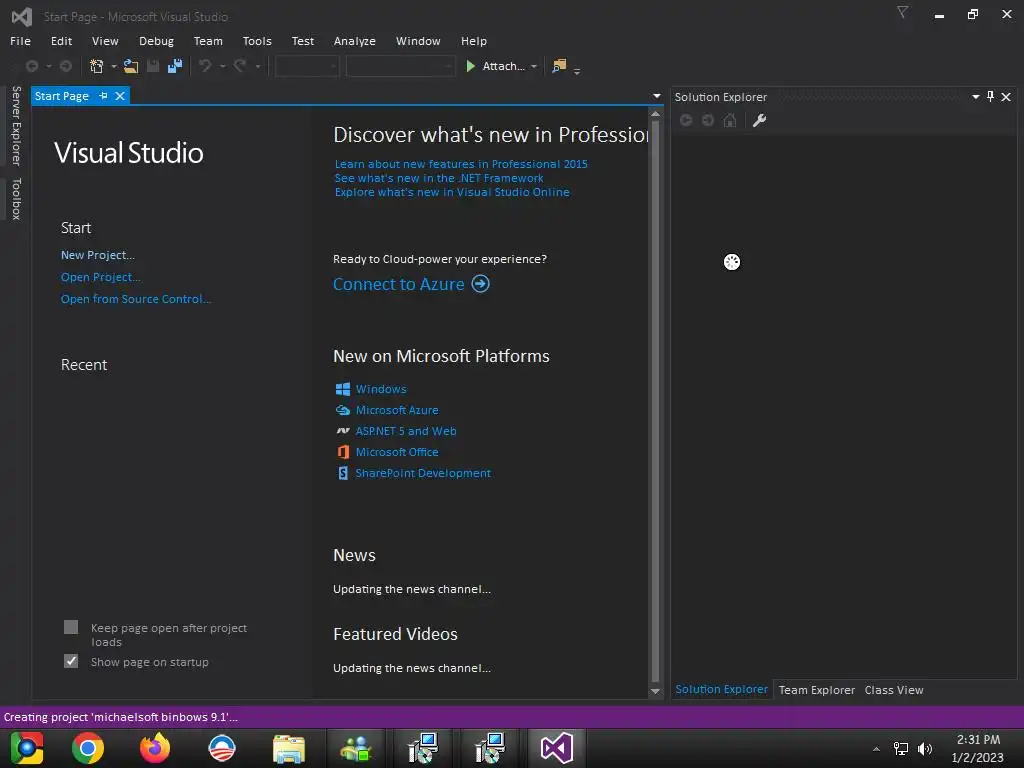The image size is (1024, 768).
Task: Click the Navigate Backward toolbar icon
Action: pos(31,66)
